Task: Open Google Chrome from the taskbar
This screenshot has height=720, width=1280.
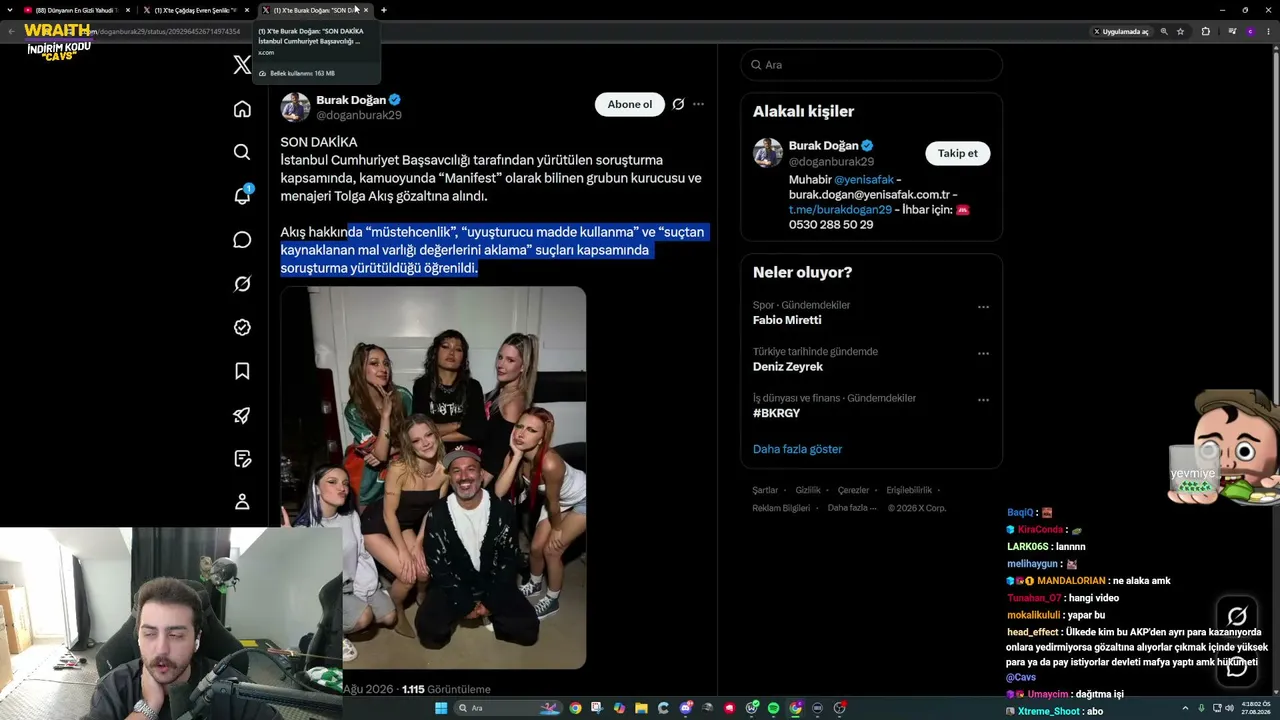Action: (x=575, y=708)
